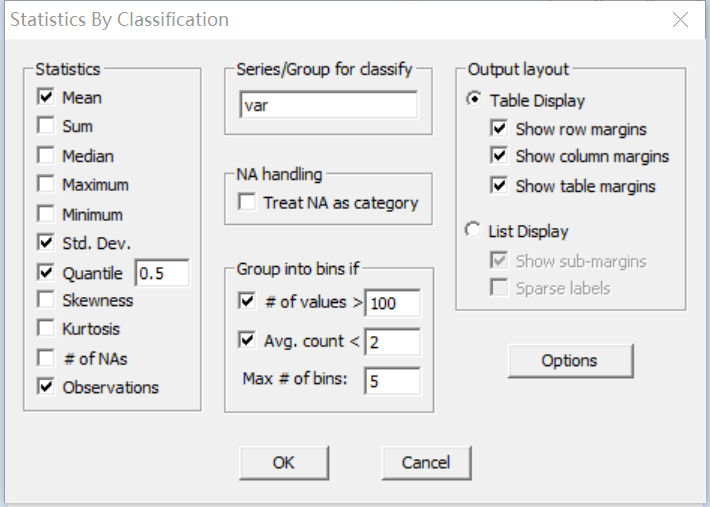The image size is (710, 507).
Task: Click the Max # of bins field
Action: pos(392,381)
